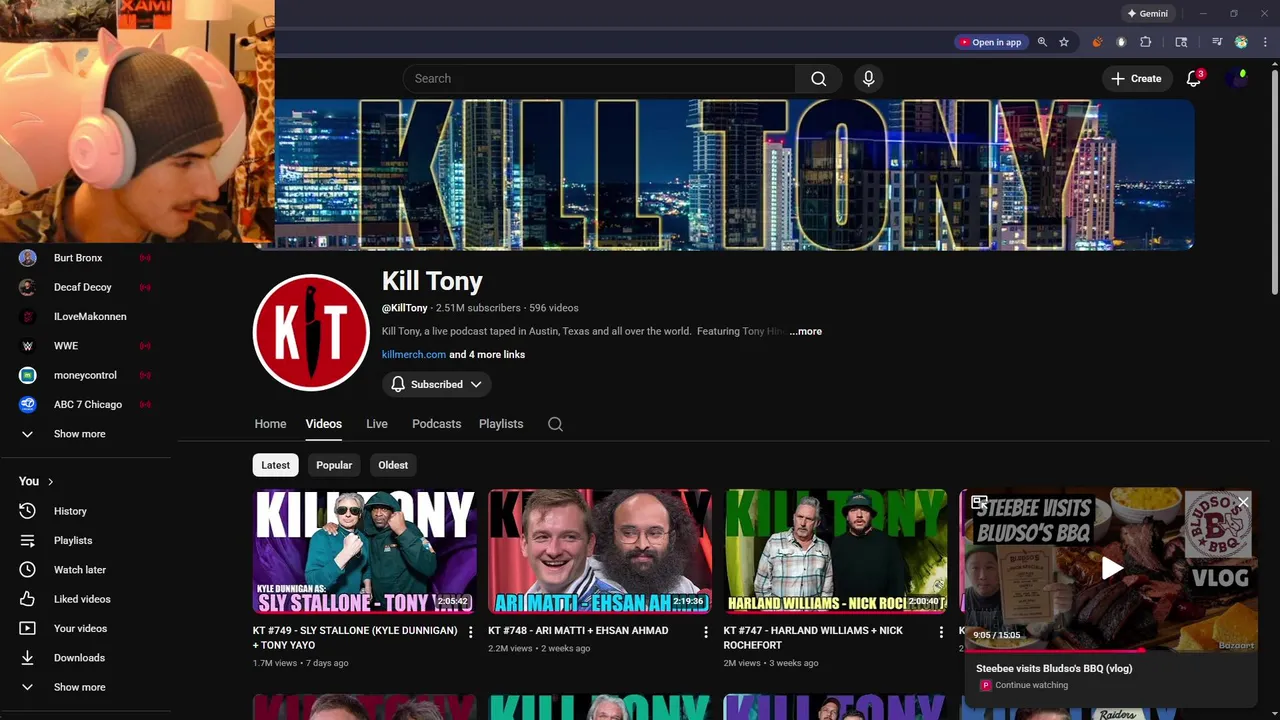1280x720 pixels.
Task: Select the Videos channel tab
Action: point(324,424)
